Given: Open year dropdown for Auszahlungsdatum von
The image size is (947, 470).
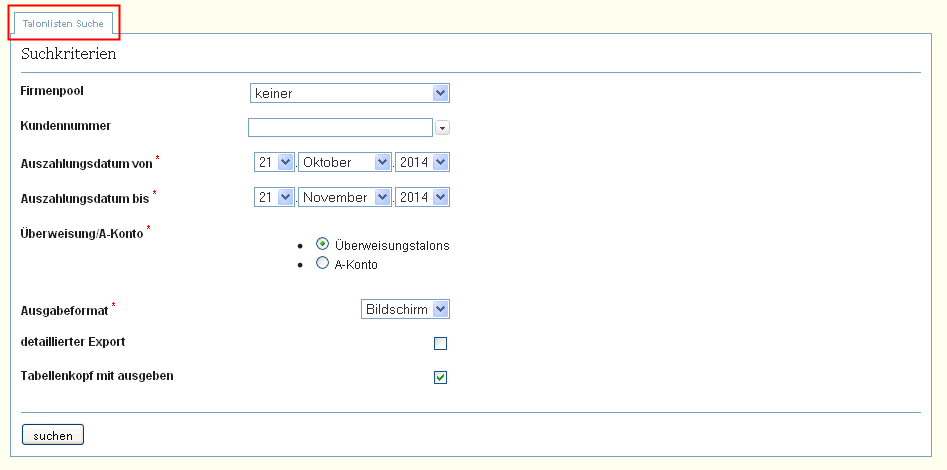Looking at the screenshot, I should 422,162.
